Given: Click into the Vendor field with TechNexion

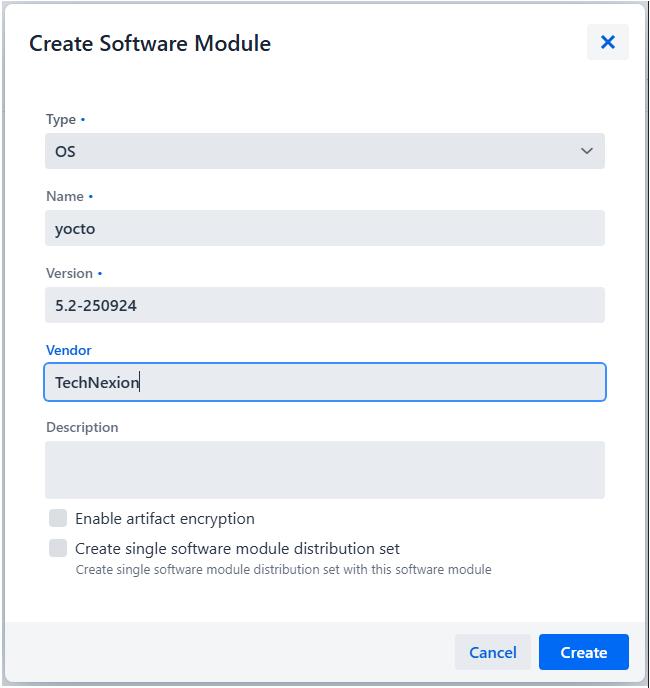Looking at the screenshot, I should 324,382.
